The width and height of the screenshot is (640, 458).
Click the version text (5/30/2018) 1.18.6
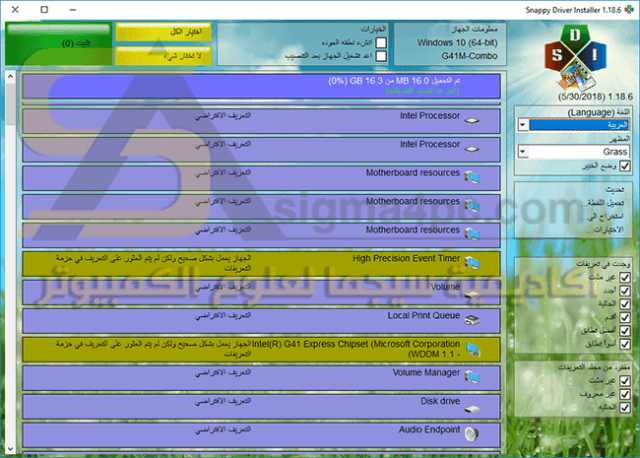(596, 97)
